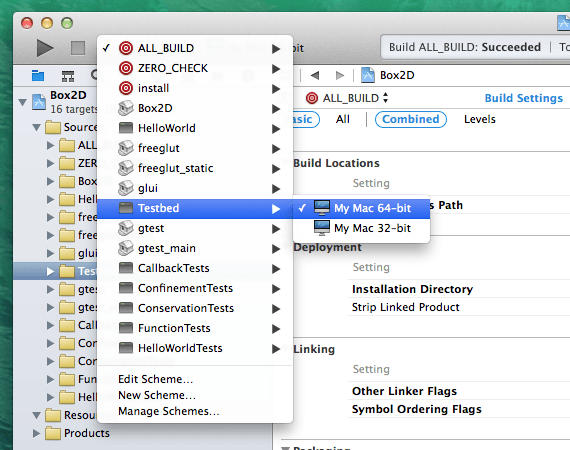This screenshot has width=570, height=450.
Task: Open New Scheme…
Action: pos(157,395)
